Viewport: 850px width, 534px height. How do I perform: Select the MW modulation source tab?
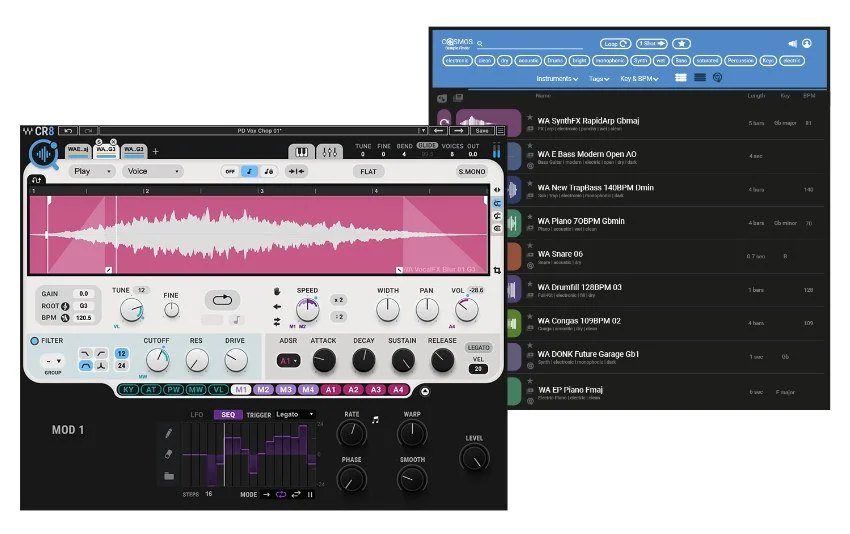pyautogui.click(x=196, y=389)
